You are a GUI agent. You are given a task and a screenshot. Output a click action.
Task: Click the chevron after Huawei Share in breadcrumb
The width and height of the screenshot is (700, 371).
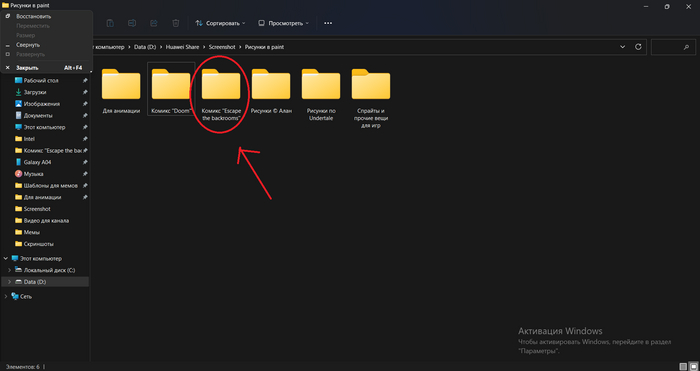[204, 47]
